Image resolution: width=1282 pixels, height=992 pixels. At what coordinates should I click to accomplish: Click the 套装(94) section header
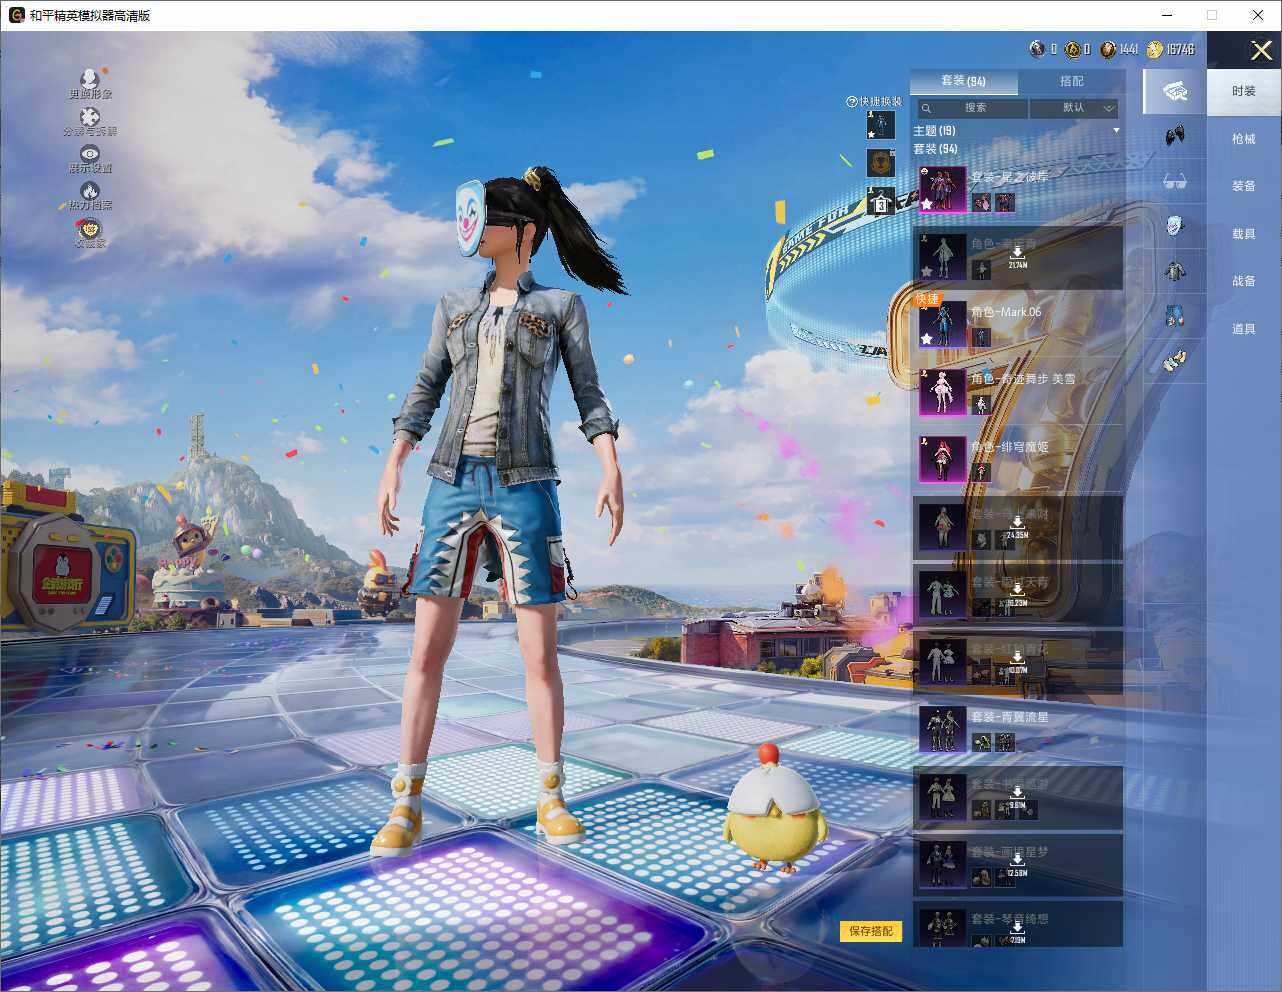[935, 149]
